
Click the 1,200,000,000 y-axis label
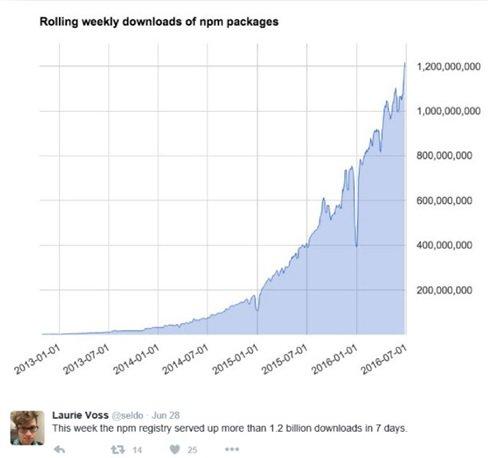click(448, 66)
